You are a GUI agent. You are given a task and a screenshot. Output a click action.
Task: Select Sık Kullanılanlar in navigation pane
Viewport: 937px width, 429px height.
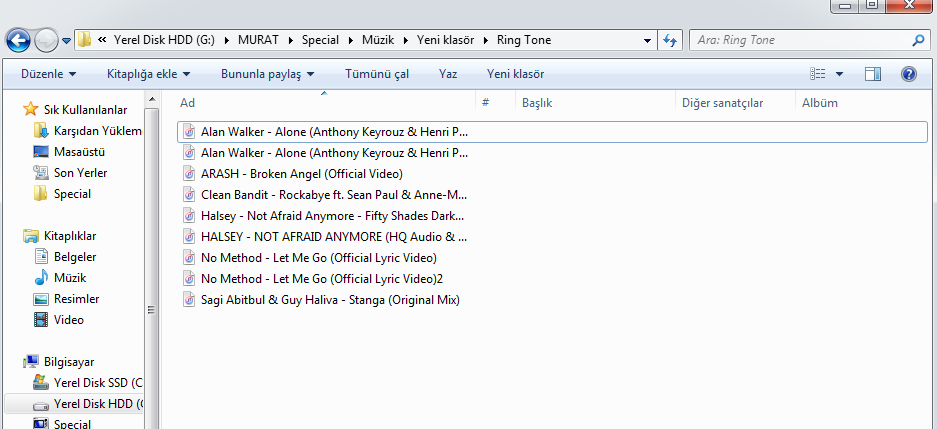[85, 110]
